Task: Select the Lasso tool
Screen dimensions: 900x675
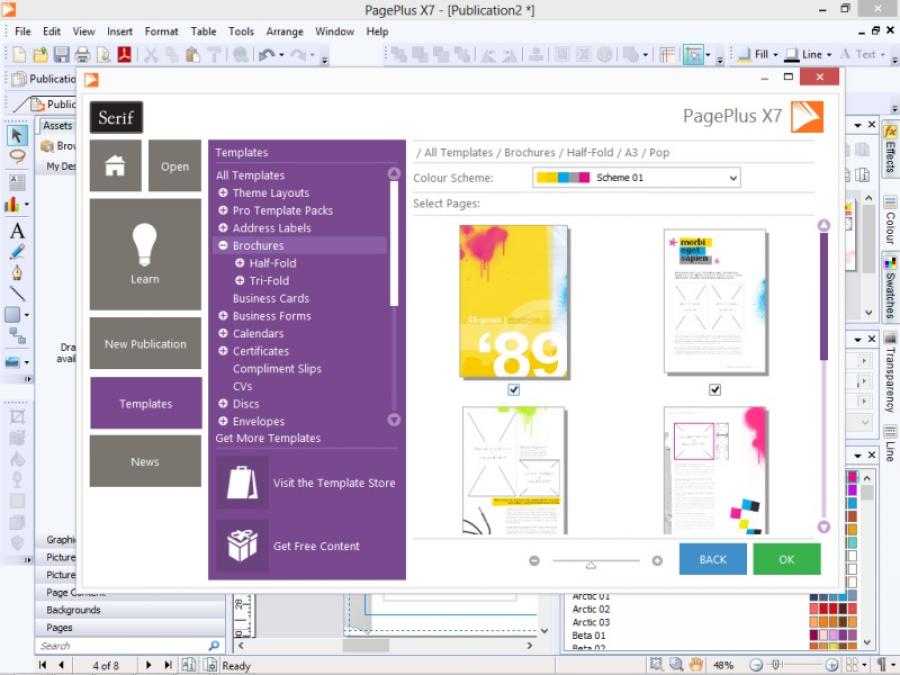Action: (17, 156)
